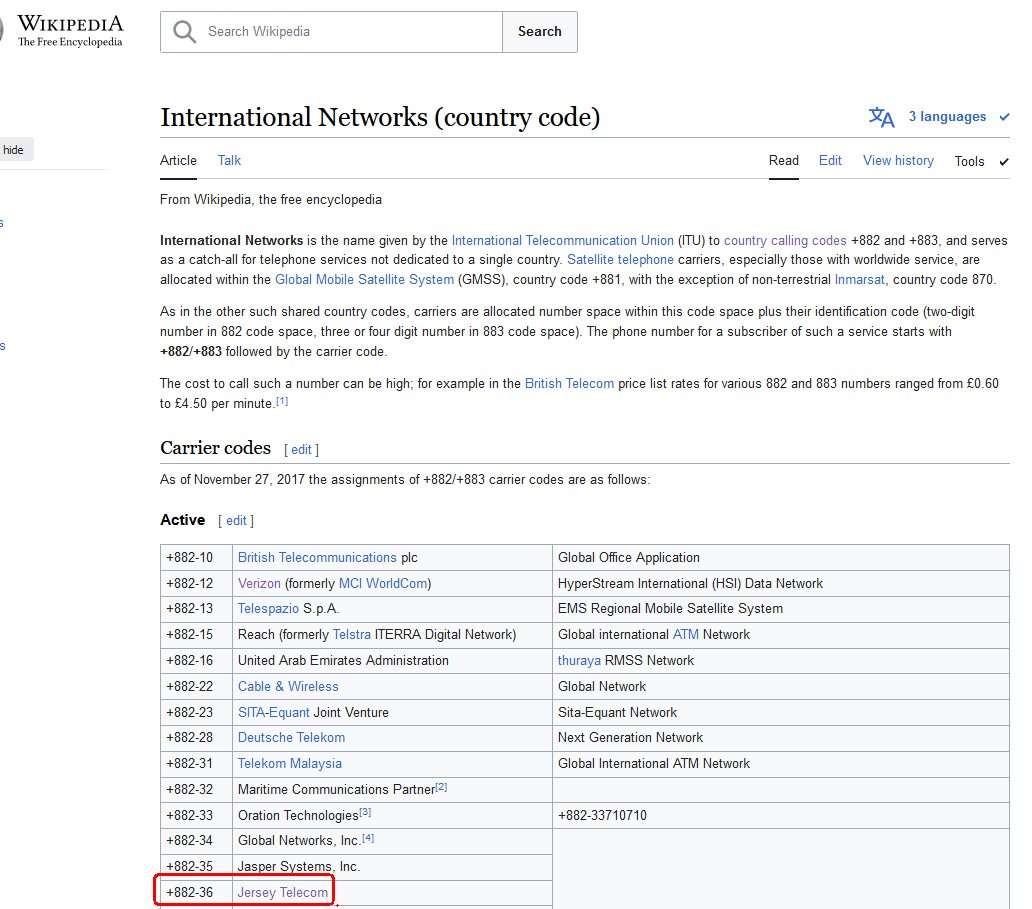Select the +882-28 code cell

[x=196, y=738]
